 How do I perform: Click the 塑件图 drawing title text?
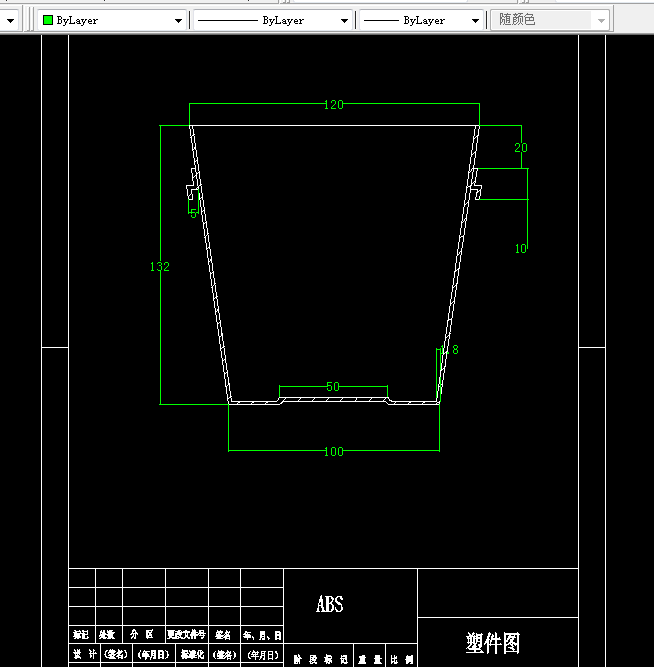coord(493,643)
